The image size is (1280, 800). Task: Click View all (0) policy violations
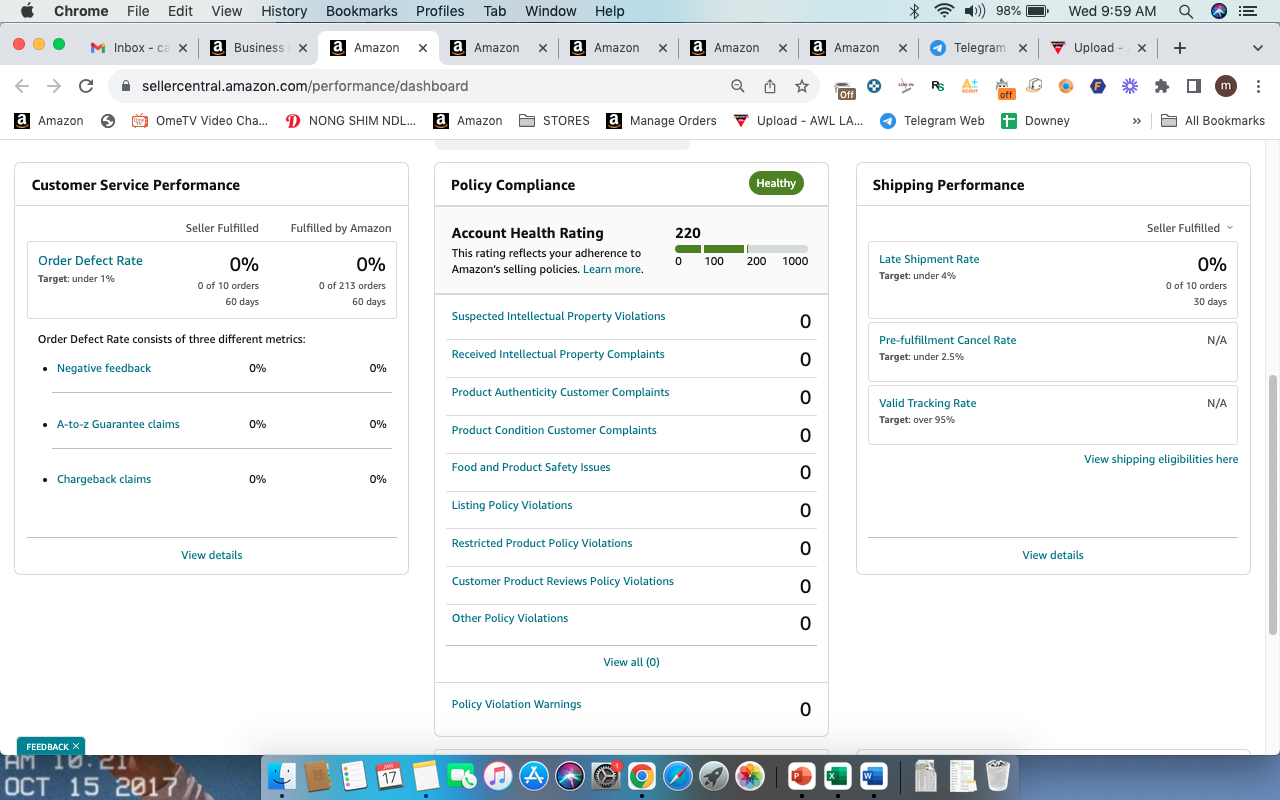(x=631, y=662)
